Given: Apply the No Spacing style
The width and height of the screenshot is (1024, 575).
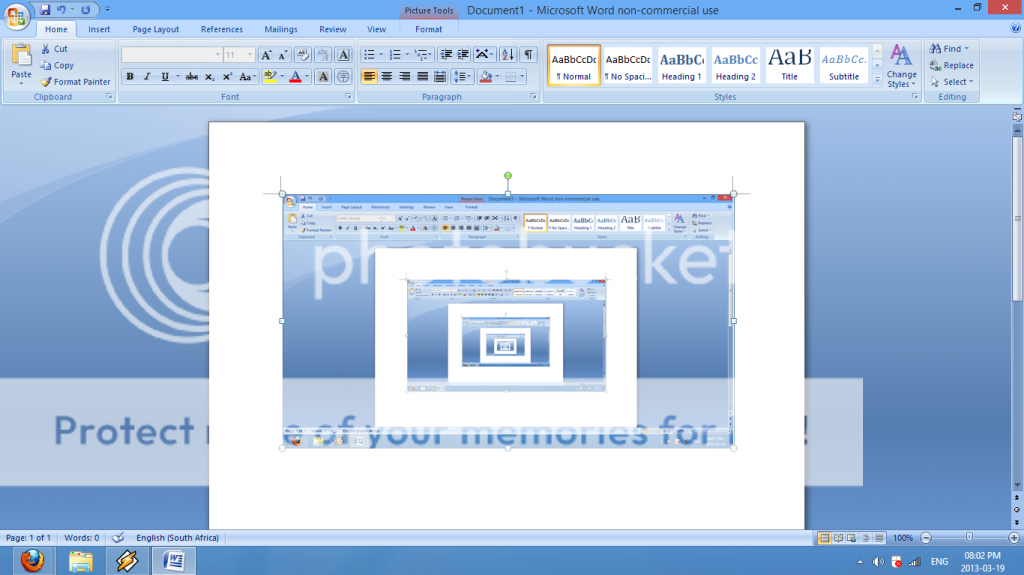Looking at the screenshot, I should (x=628, y=65).
